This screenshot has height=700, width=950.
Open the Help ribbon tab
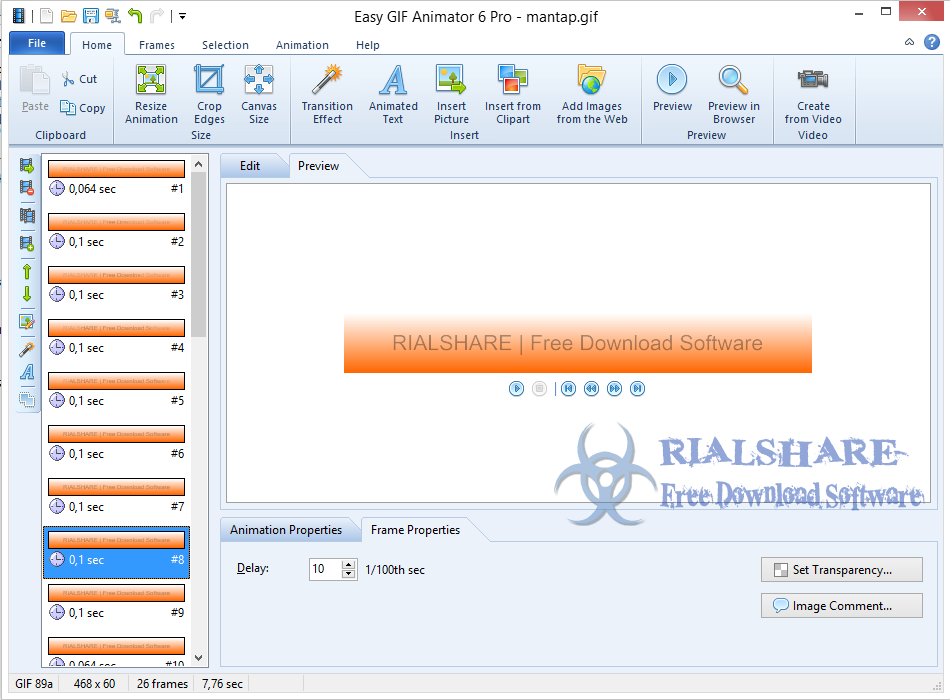point(367,45)
